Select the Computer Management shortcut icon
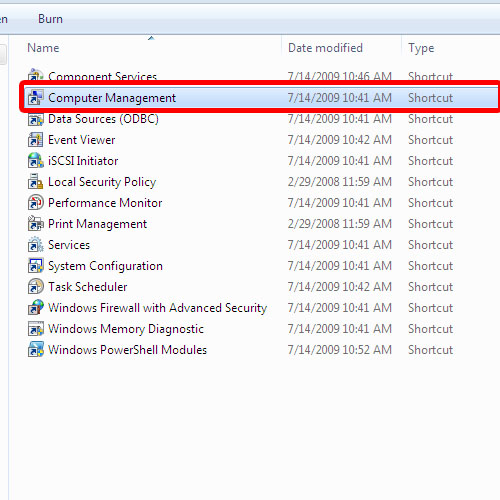 coord(36,98)
